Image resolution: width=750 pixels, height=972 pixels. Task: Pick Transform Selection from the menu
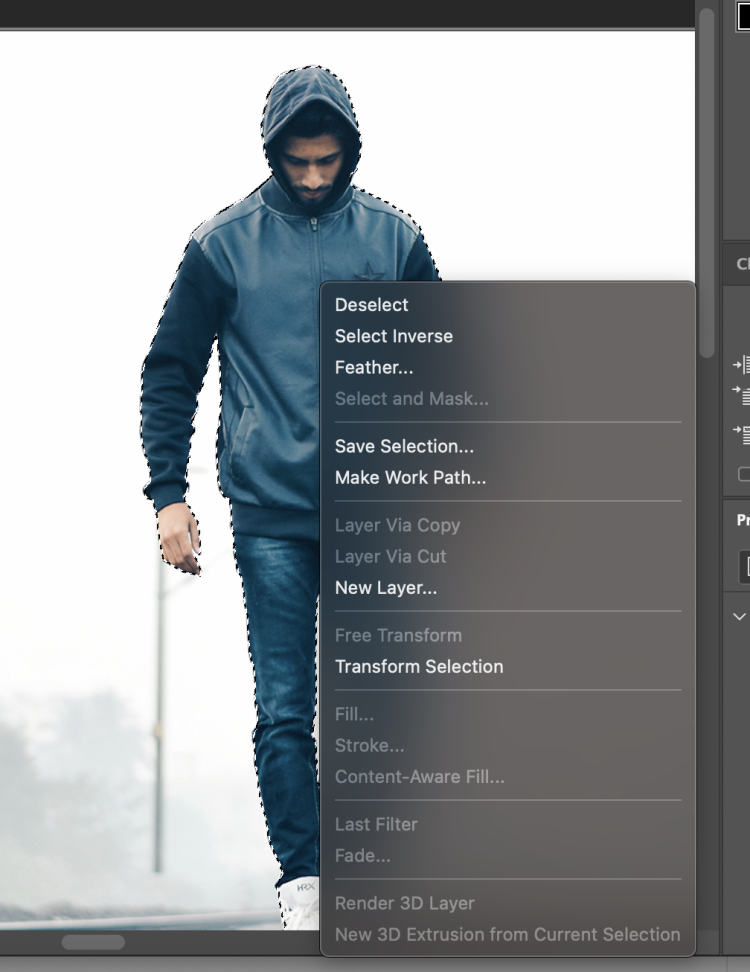coord(419,666)
